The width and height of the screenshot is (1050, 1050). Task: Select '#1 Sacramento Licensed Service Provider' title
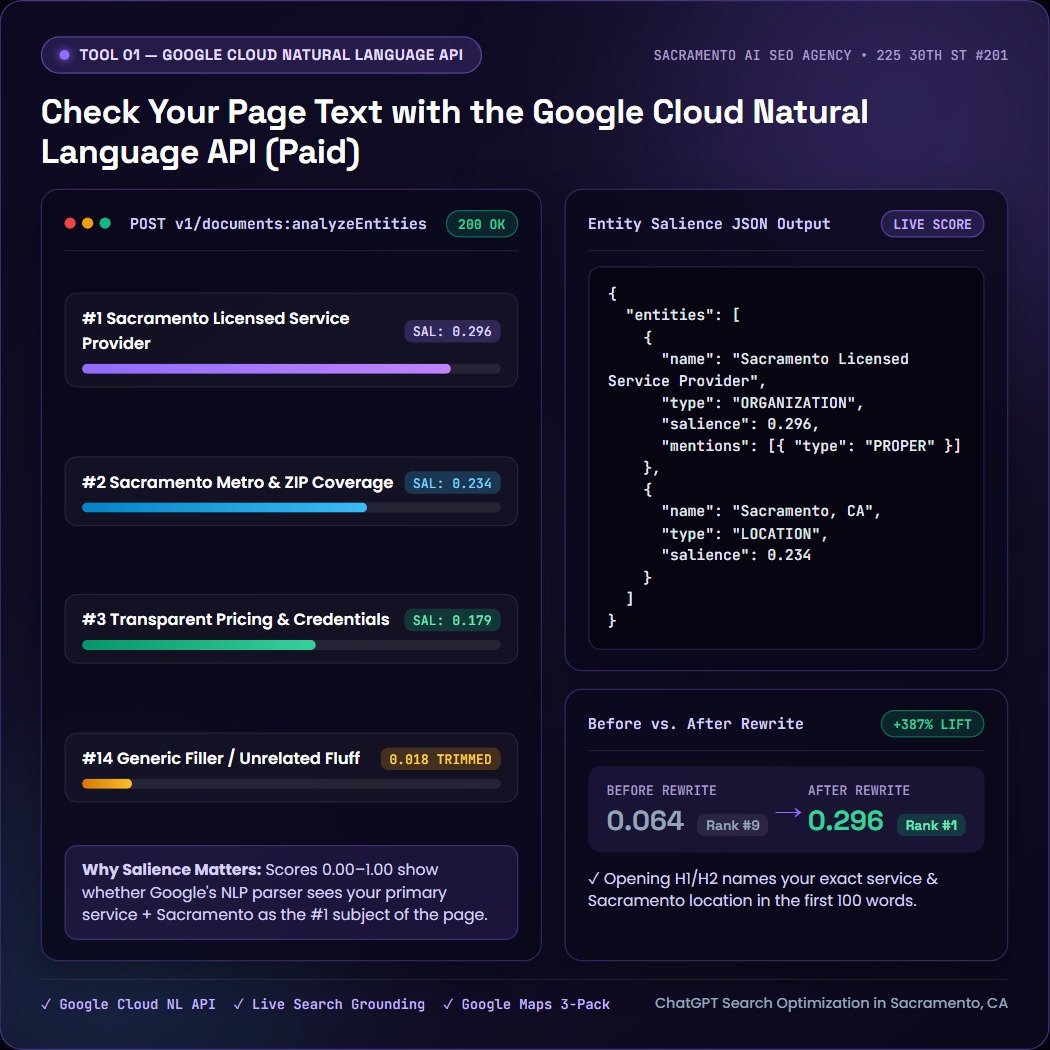216,331
